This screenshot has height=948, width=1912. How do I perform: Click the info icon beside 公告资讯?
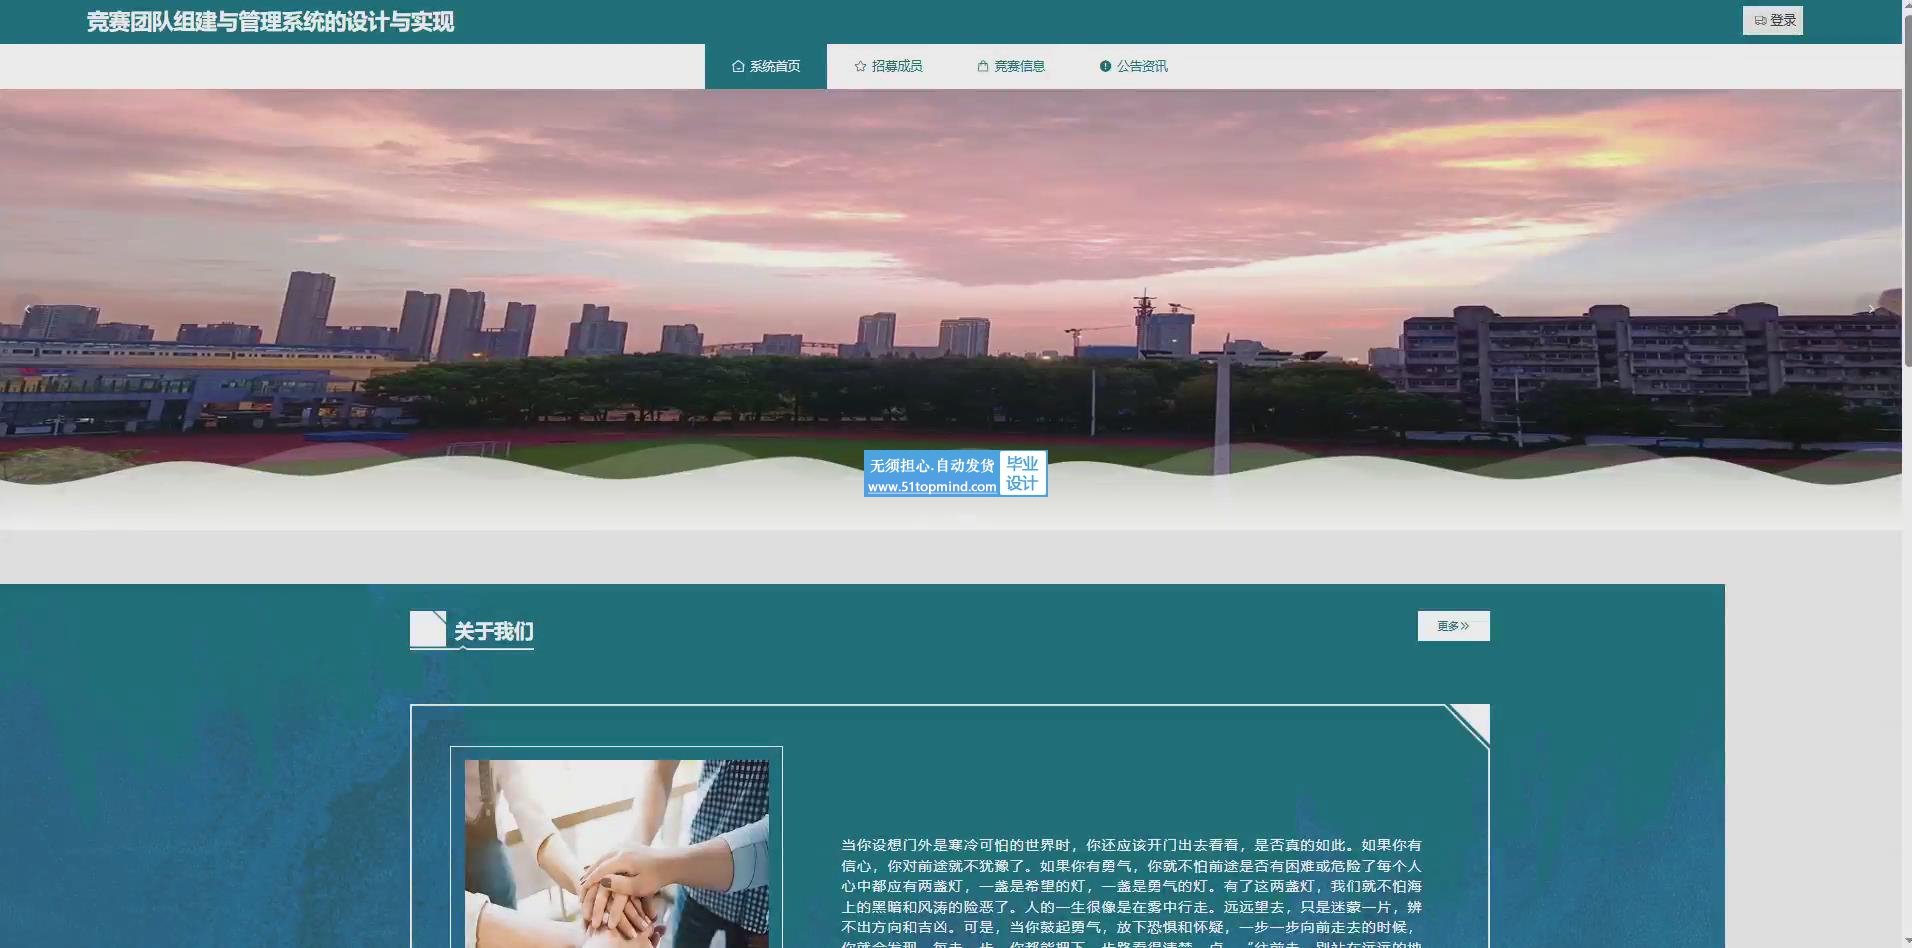(x=1105, y=67)
